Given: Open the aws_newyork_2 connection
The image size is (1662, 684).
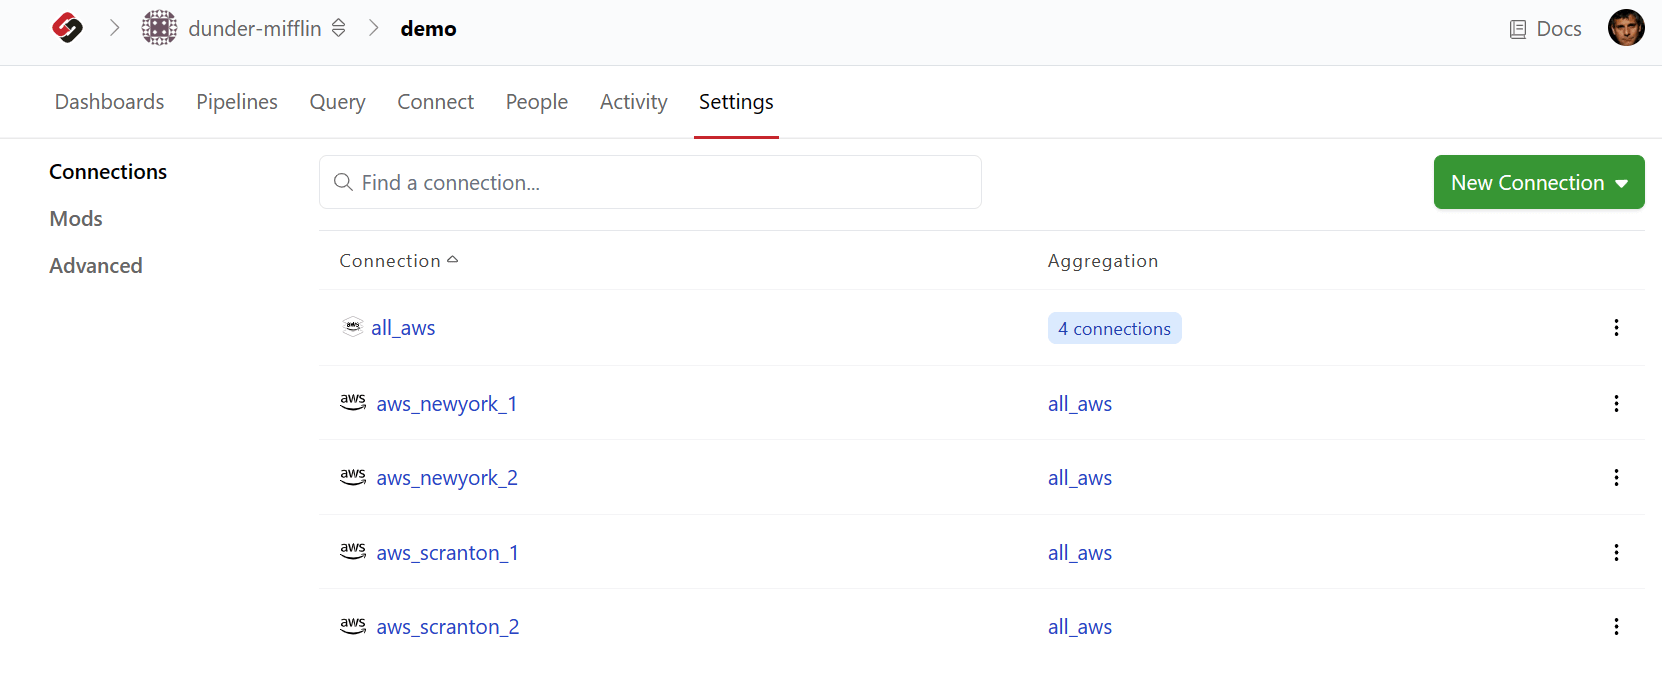Looking at the screenshot, I should 447,478.
